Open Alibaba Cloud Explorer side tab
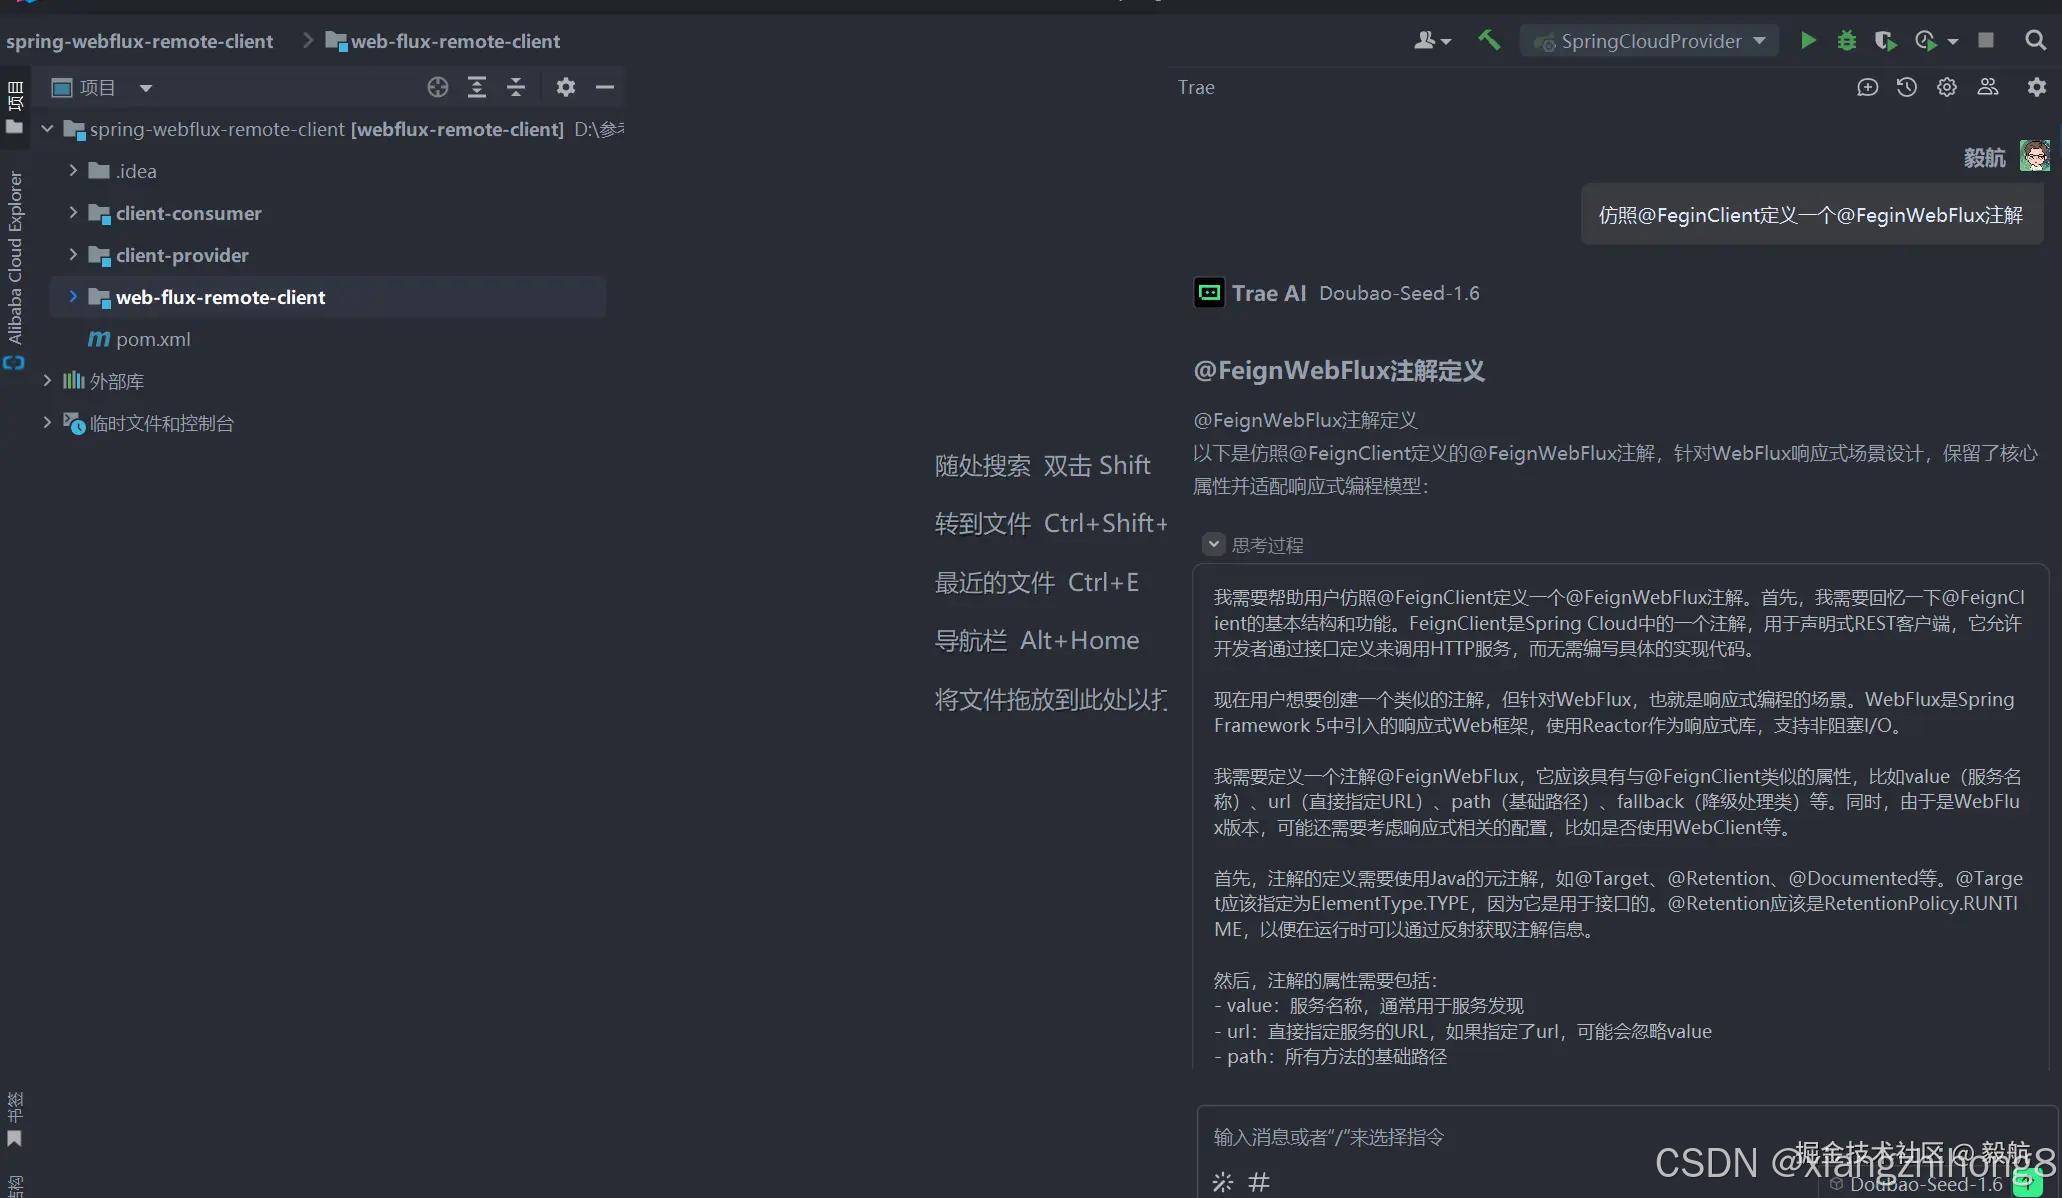 [15, 258]
